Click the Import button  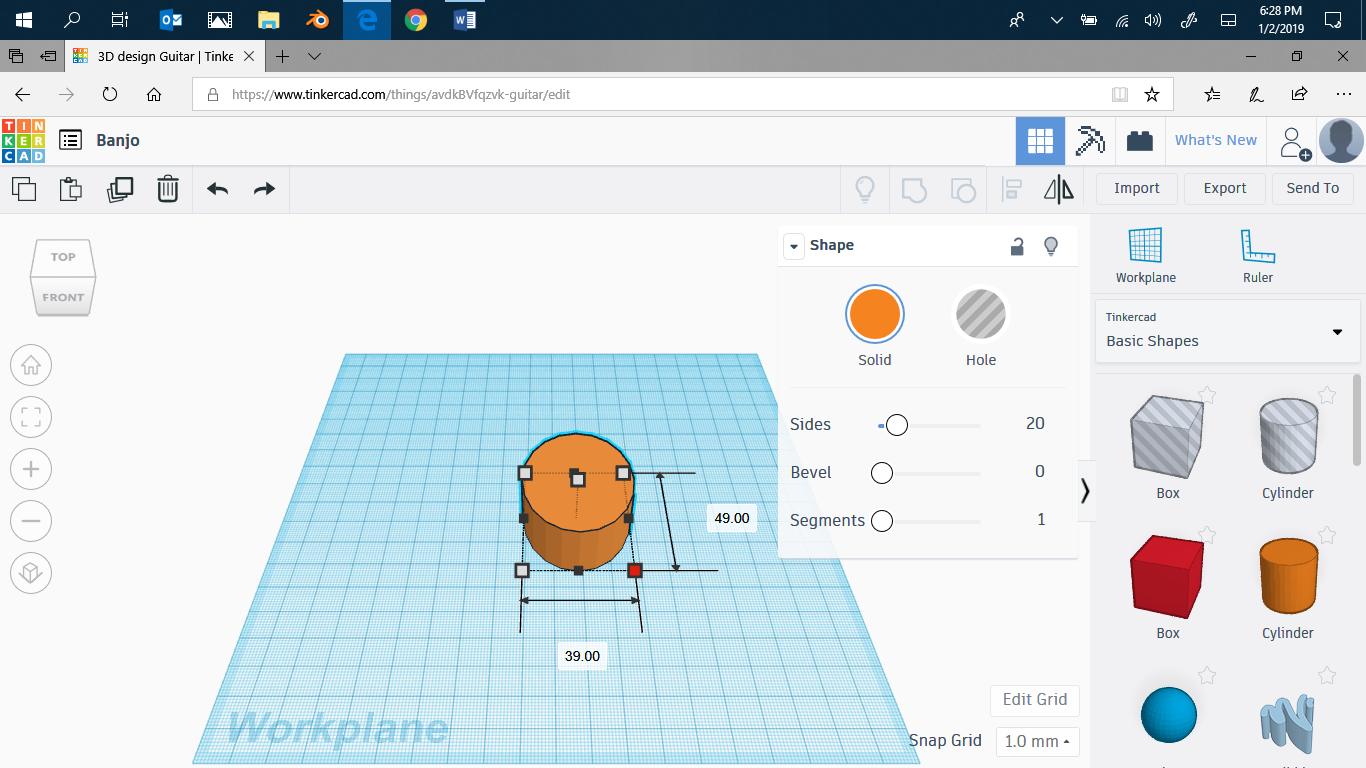[x=1137, y=188]
